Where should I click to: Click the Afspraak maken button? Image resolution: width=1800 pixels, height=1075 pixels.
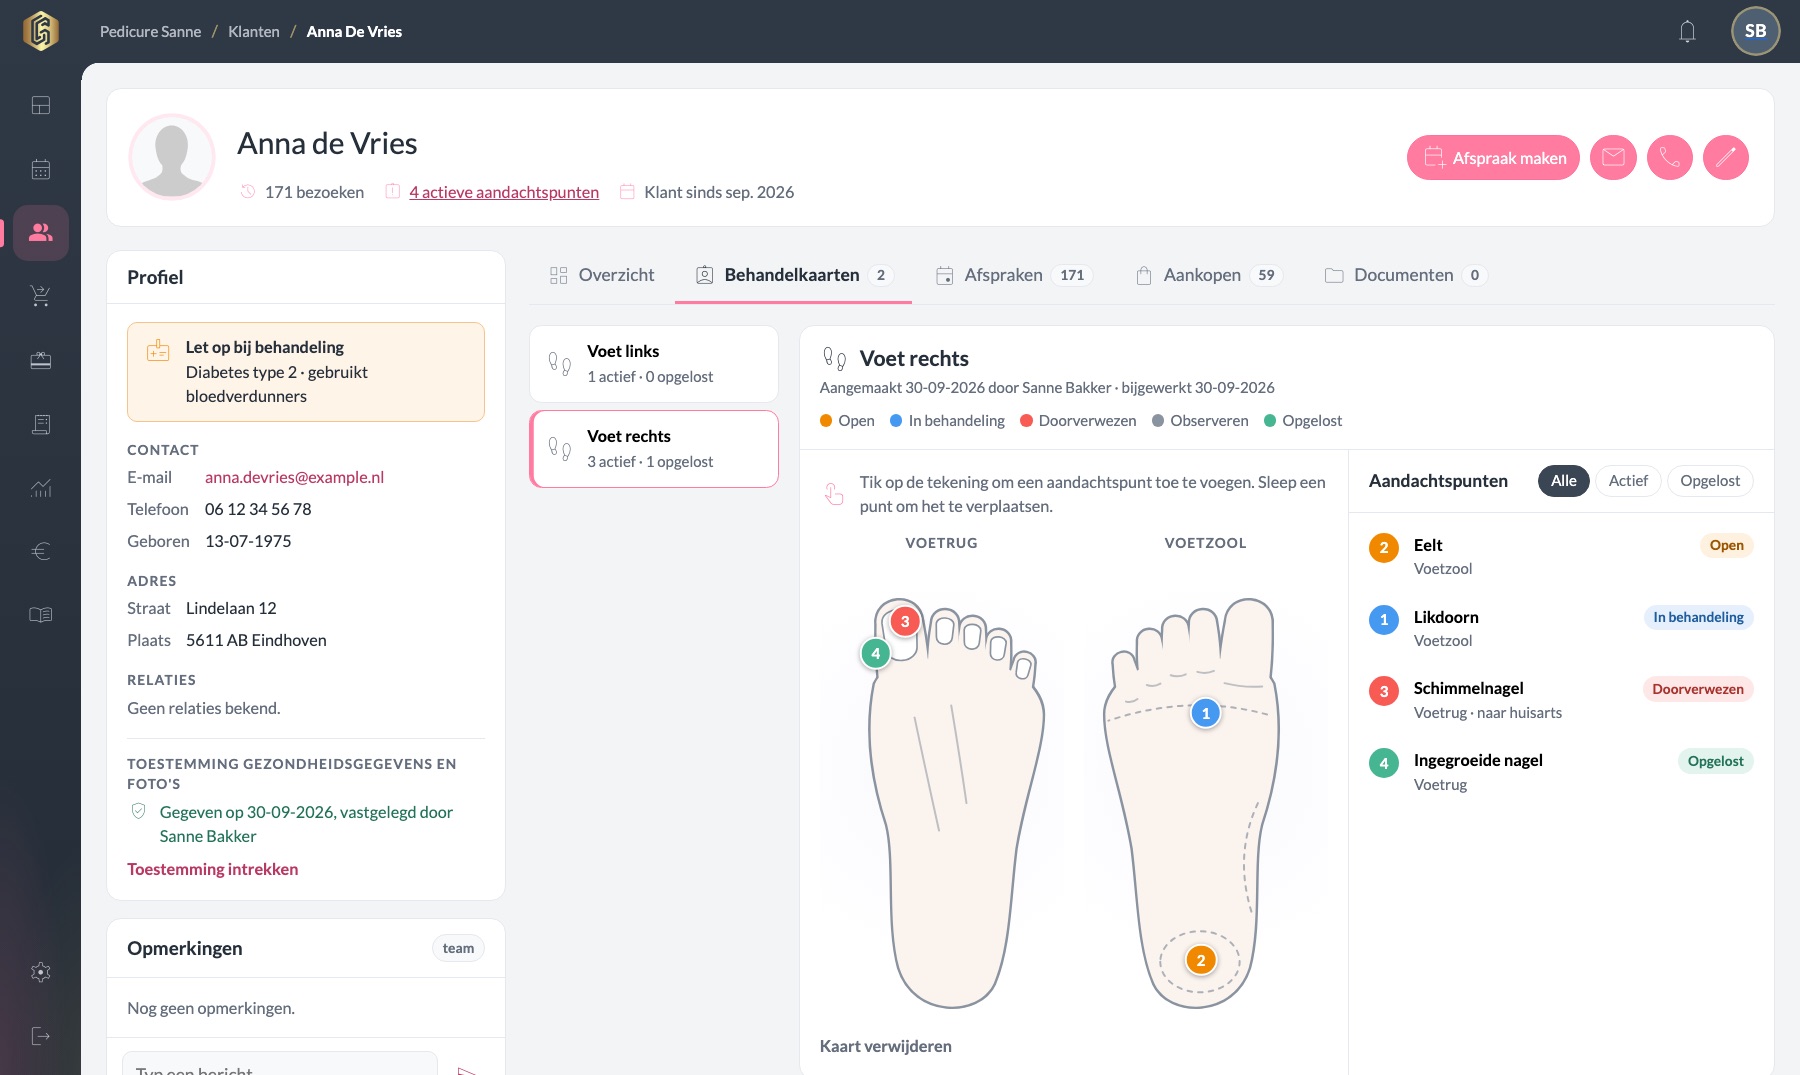[1493, 158]
